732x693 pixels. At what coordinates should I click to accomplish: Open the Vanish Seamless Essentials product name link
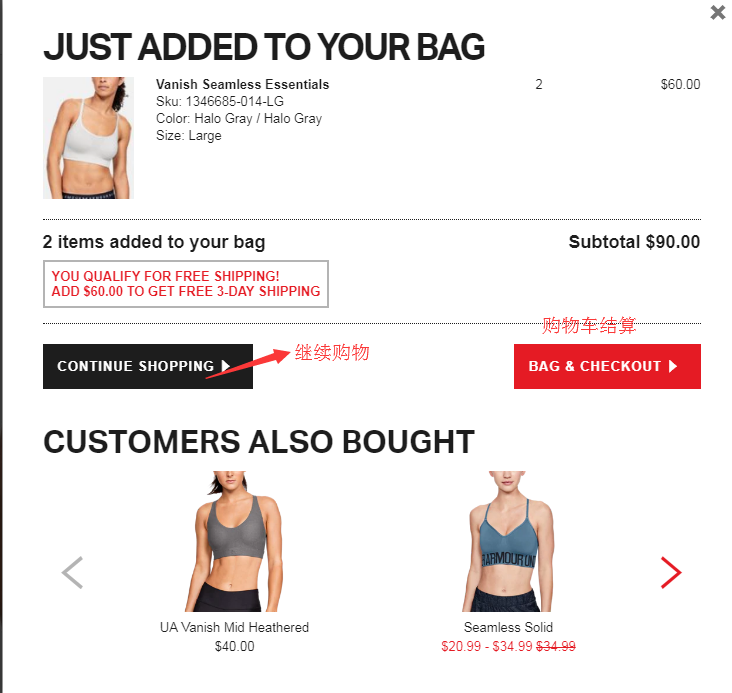point(242,85)
